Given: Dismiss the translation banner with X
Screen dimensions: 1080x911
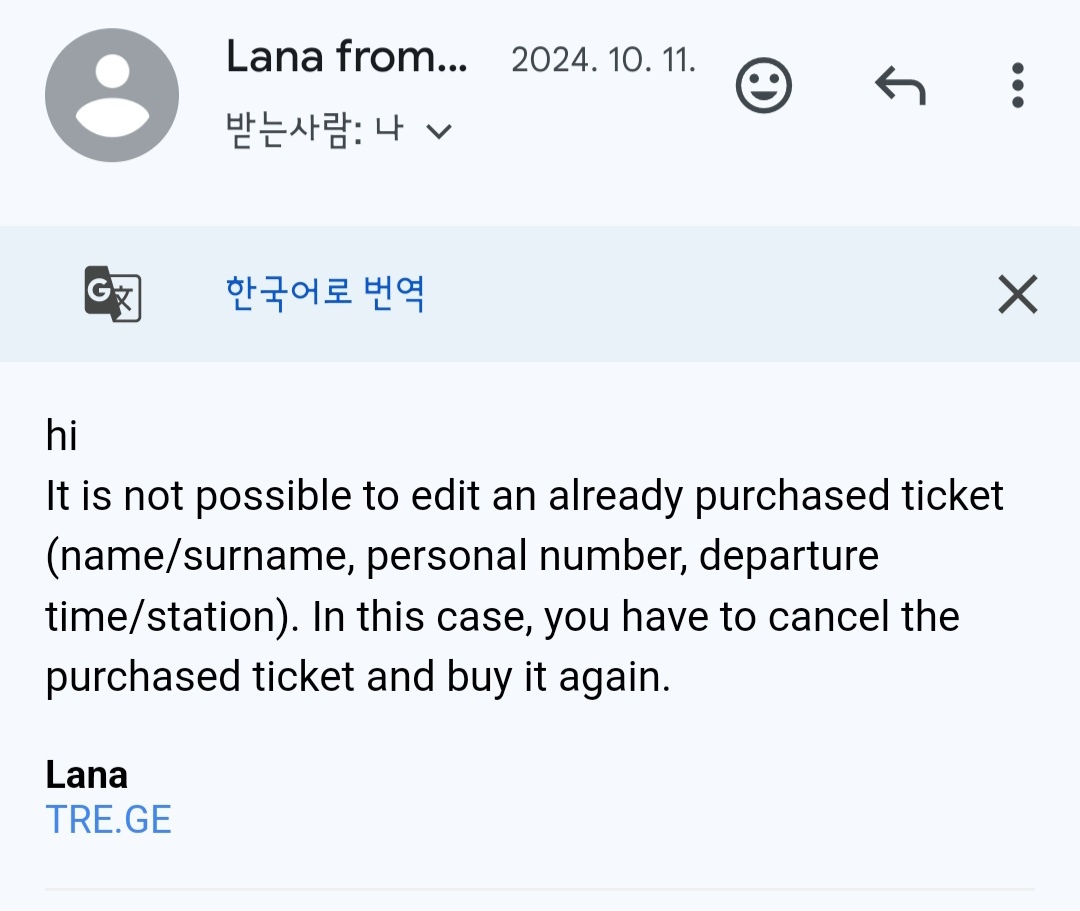Looking at the screenshot, I should [x=1017, y=293].
